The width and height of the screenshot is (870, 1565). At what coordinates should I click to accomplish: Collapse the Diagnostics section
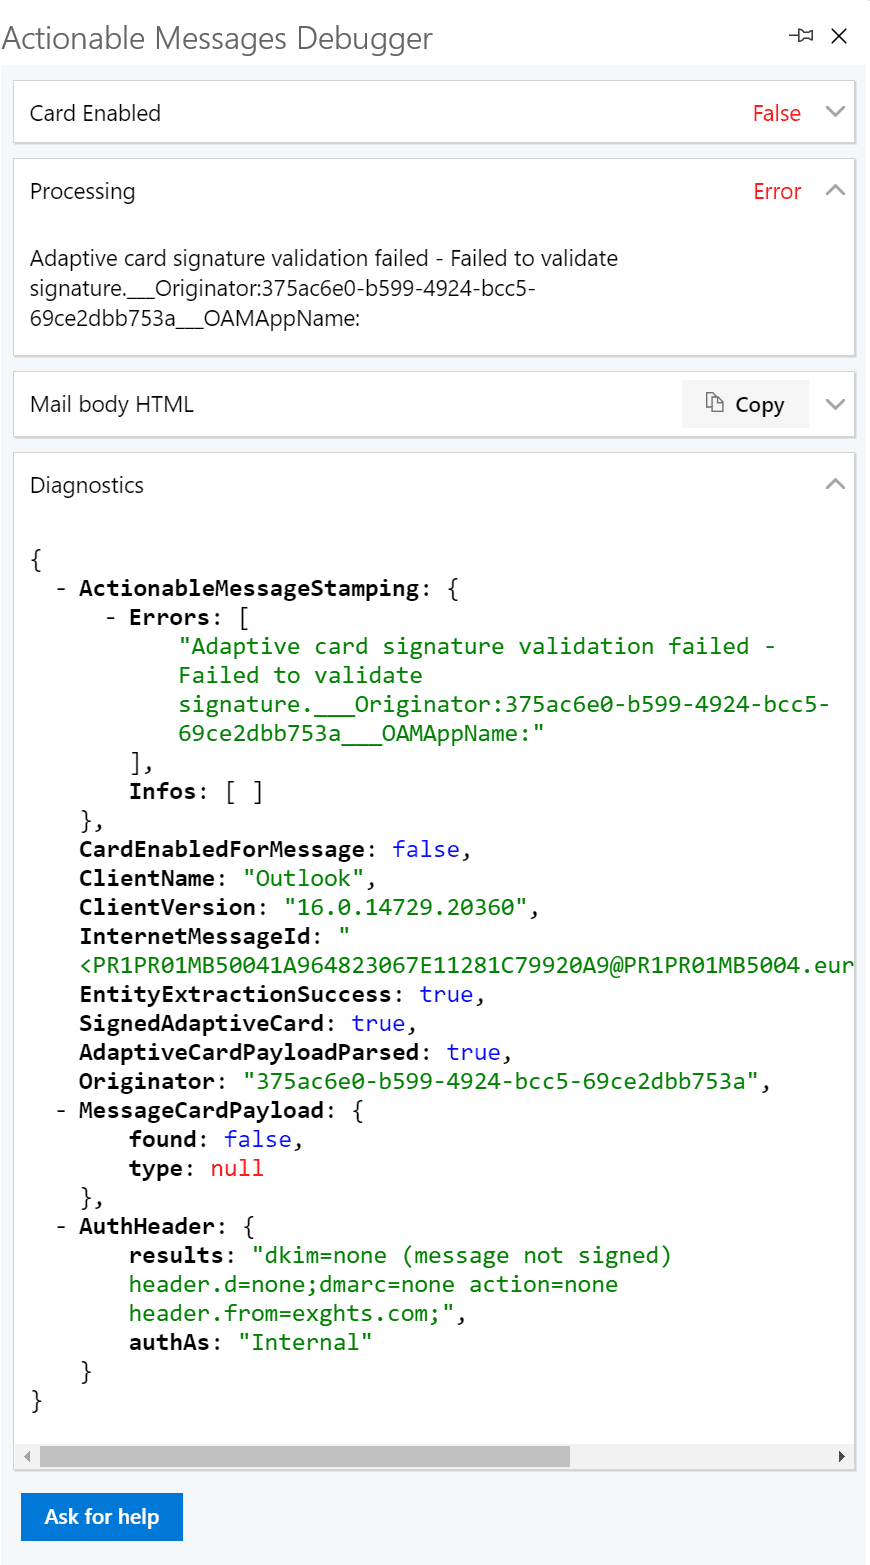click(836, 483)
